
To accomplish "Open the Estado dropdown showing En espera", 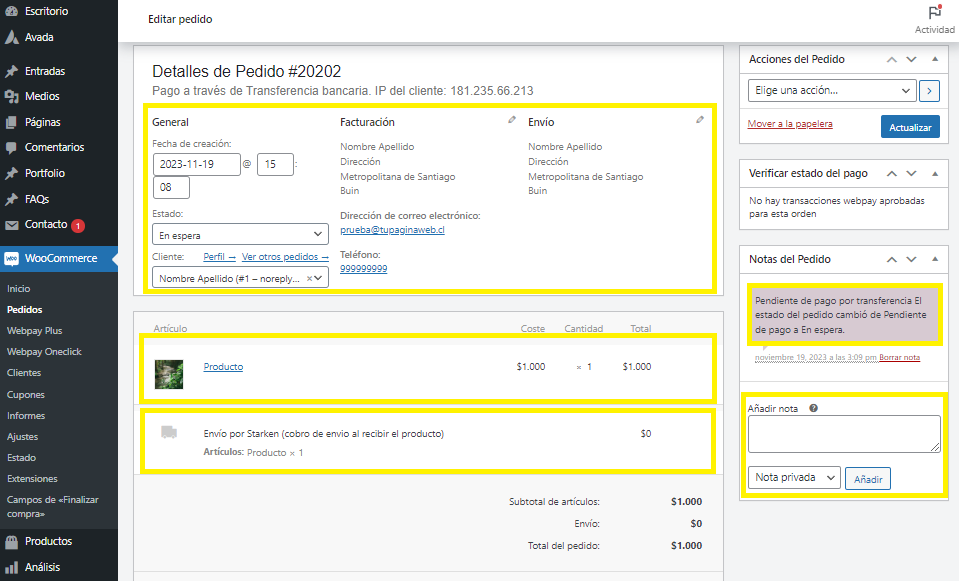I will 240,235.
